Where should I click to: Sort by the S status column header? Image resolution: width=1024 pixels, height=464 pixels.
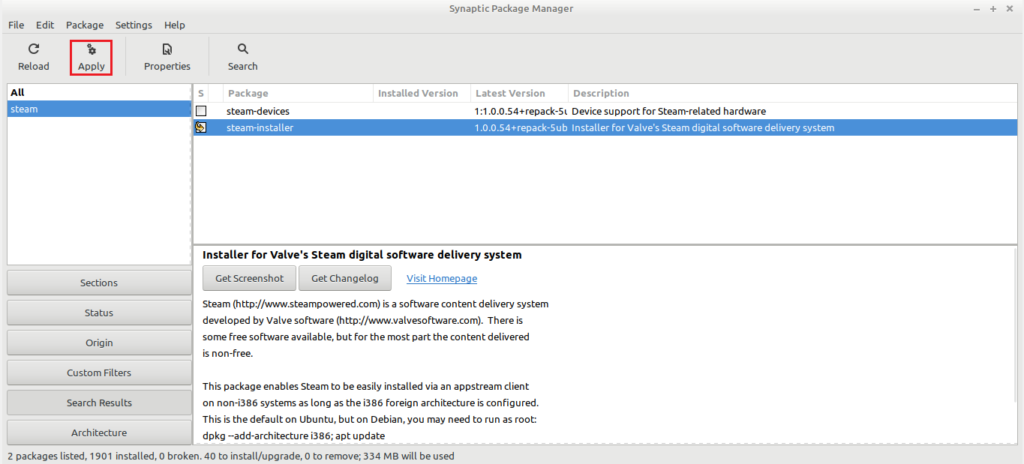click(201, 93)
